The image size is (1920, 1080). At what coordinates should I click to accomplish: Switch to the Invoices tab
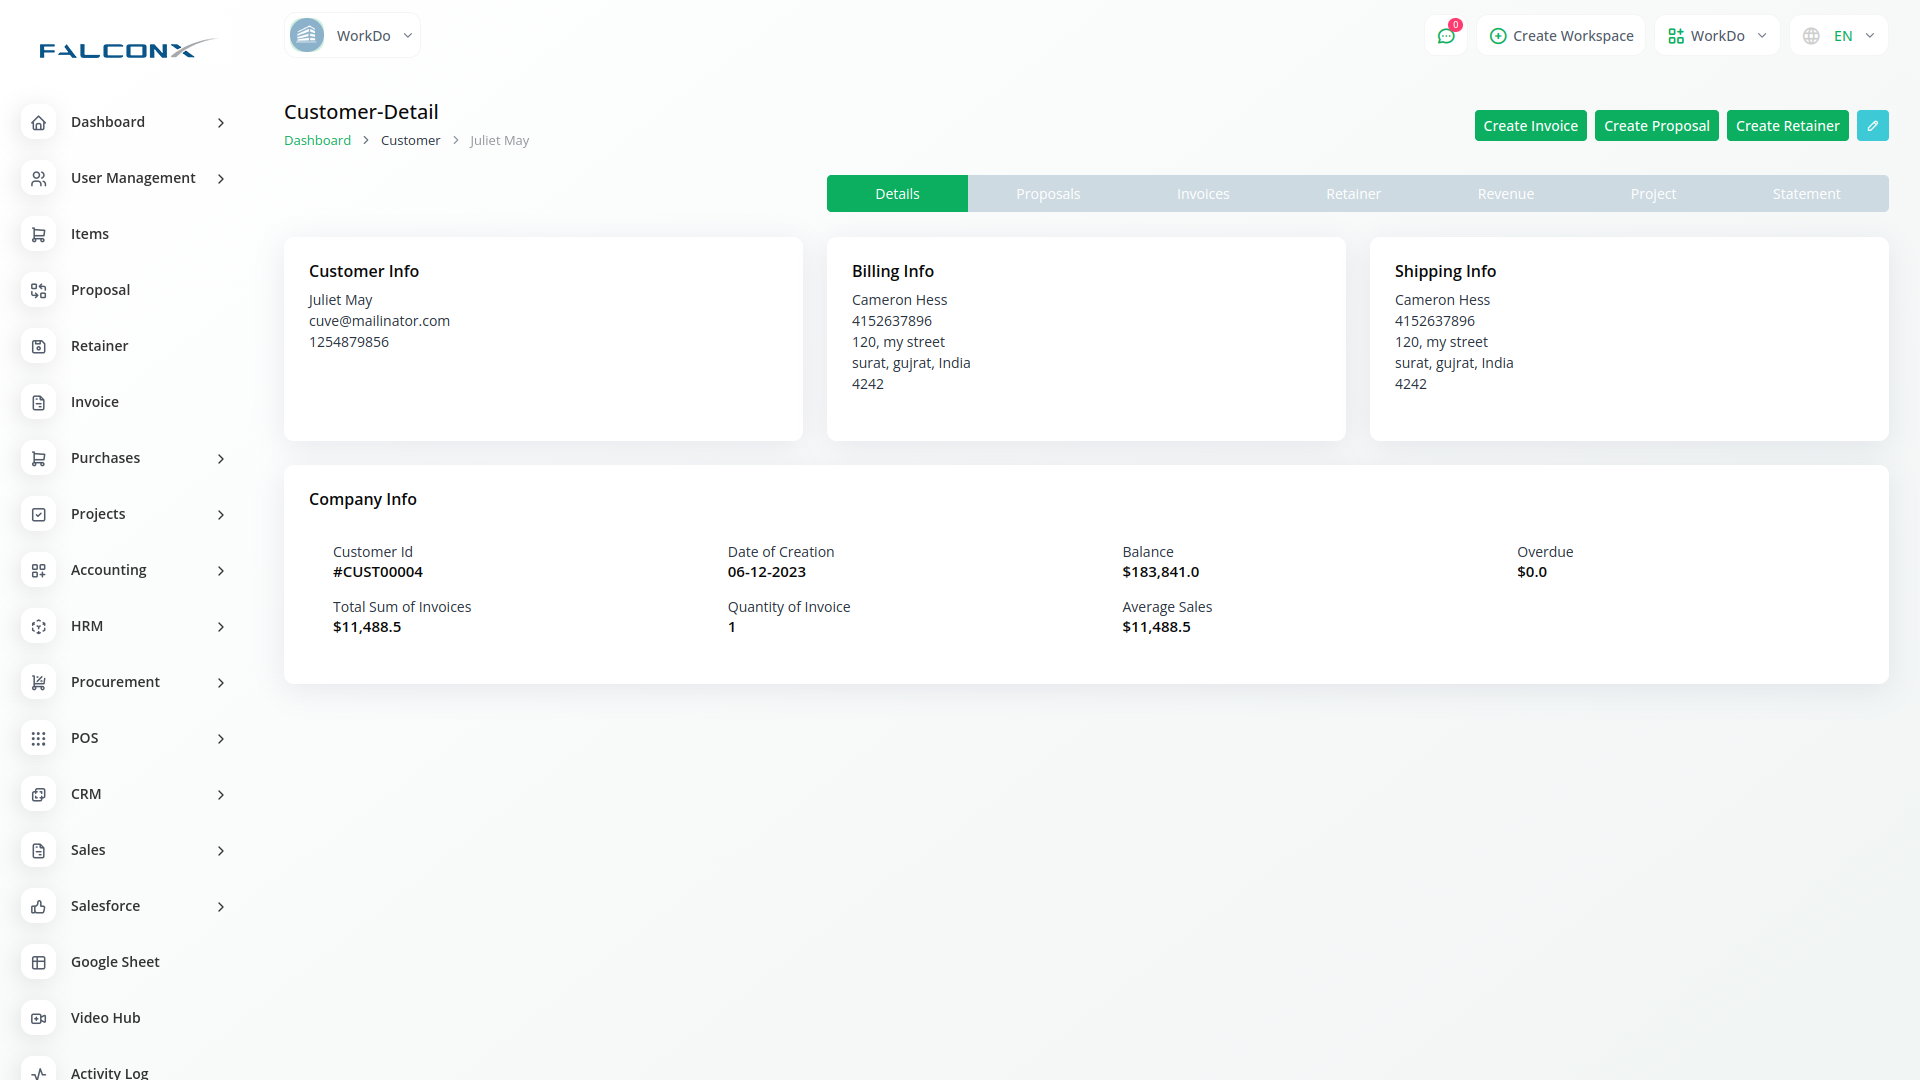click(1202, 194)
